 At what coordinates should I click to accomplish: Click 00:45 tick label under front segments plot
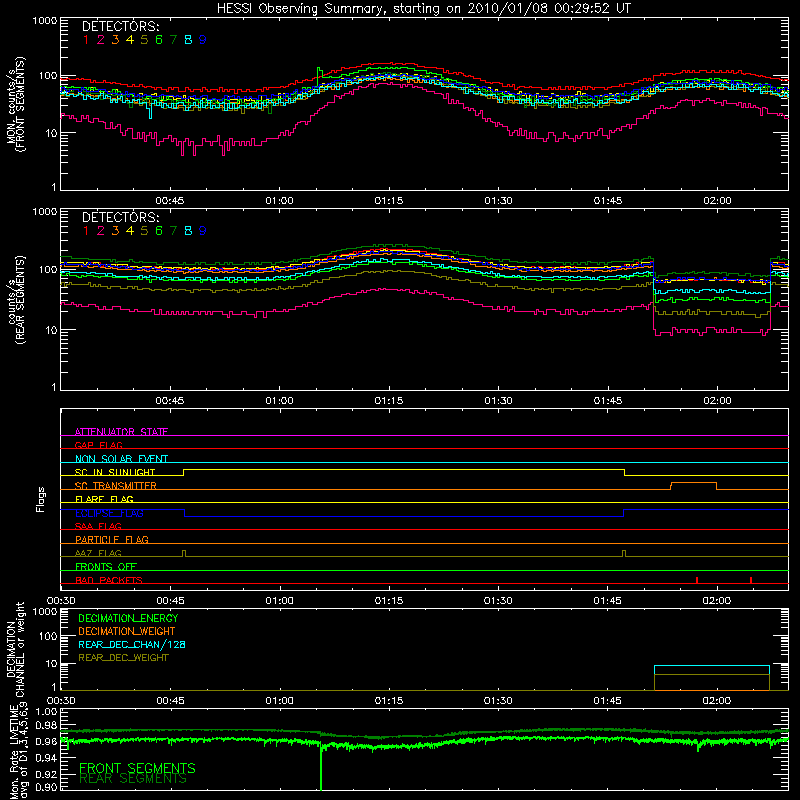tap(170, 201)
